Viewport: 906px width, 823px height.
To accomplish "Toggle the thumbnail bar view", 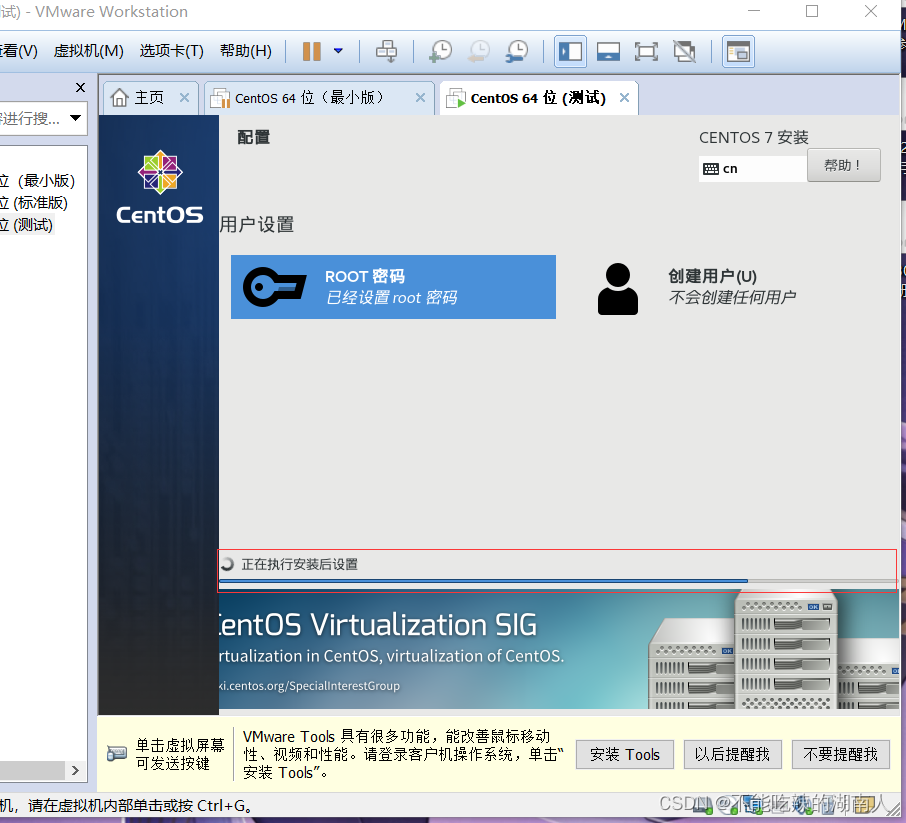I will pyautogui.click(x=608, y=51).
